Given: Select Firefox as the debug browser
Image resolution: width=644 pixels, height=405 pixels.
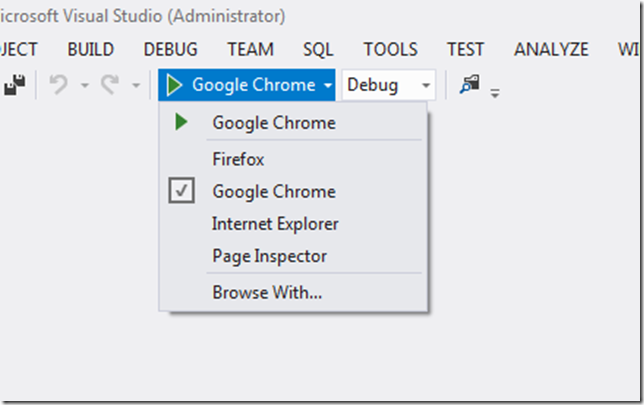Looking at the screenshot, I should [x=238, y=159].
